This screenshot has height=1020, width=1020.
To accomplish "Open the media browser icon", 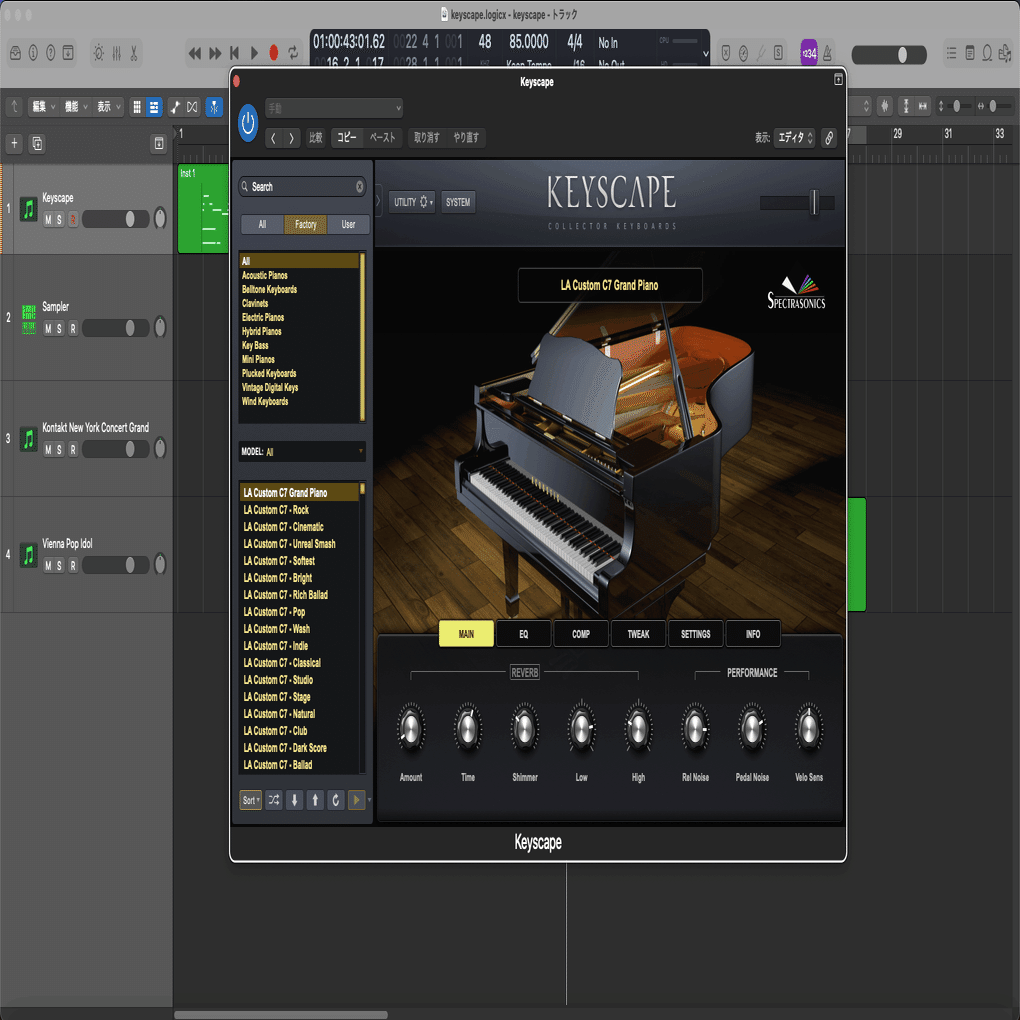I will (x=1005, y=53).
